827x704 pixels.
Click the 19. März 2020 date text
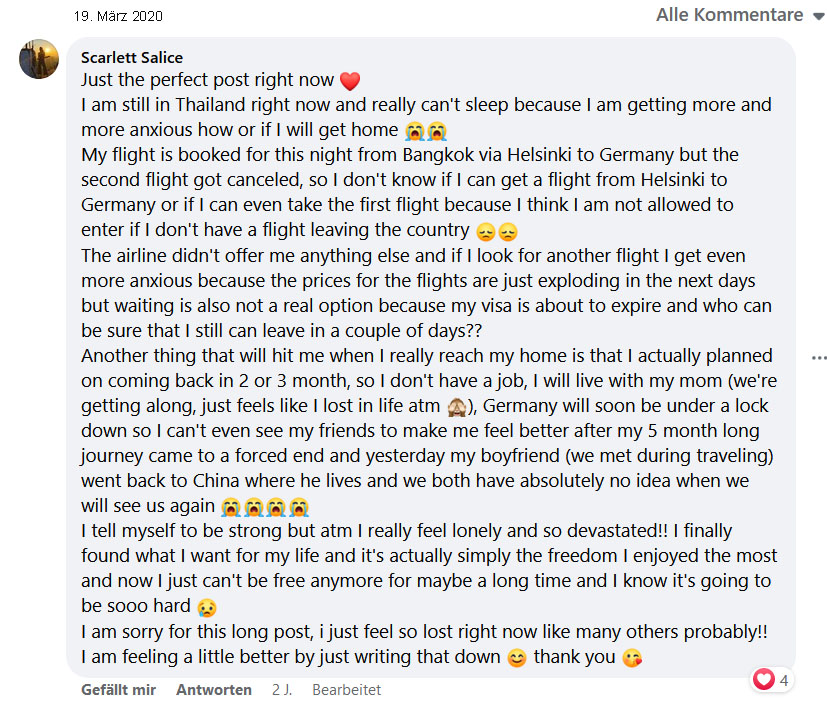[x=118, y=16]
